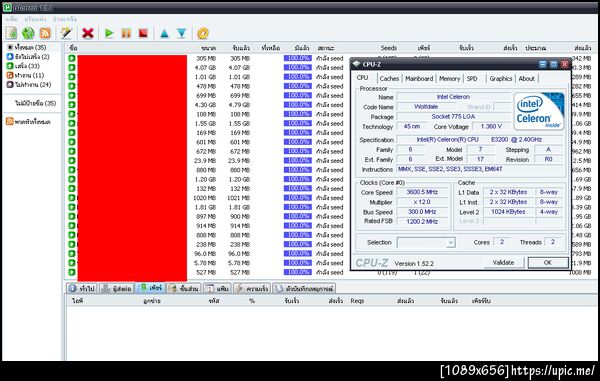Switch to Memory tab in CPU-Z
Viewport: 600px width, 381px height.
pos(449,78)
